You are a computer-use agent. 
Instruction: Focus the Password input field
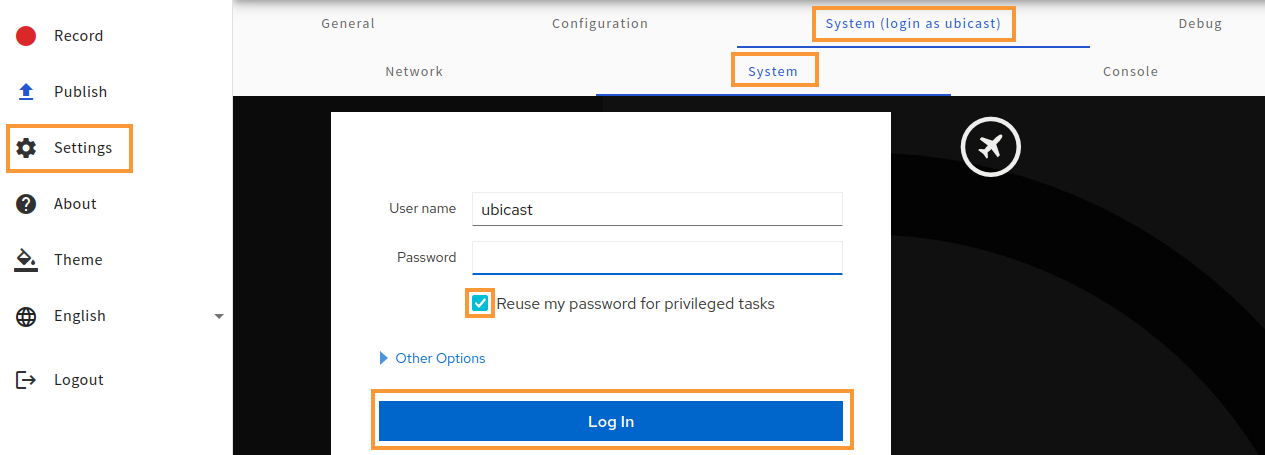658,257
